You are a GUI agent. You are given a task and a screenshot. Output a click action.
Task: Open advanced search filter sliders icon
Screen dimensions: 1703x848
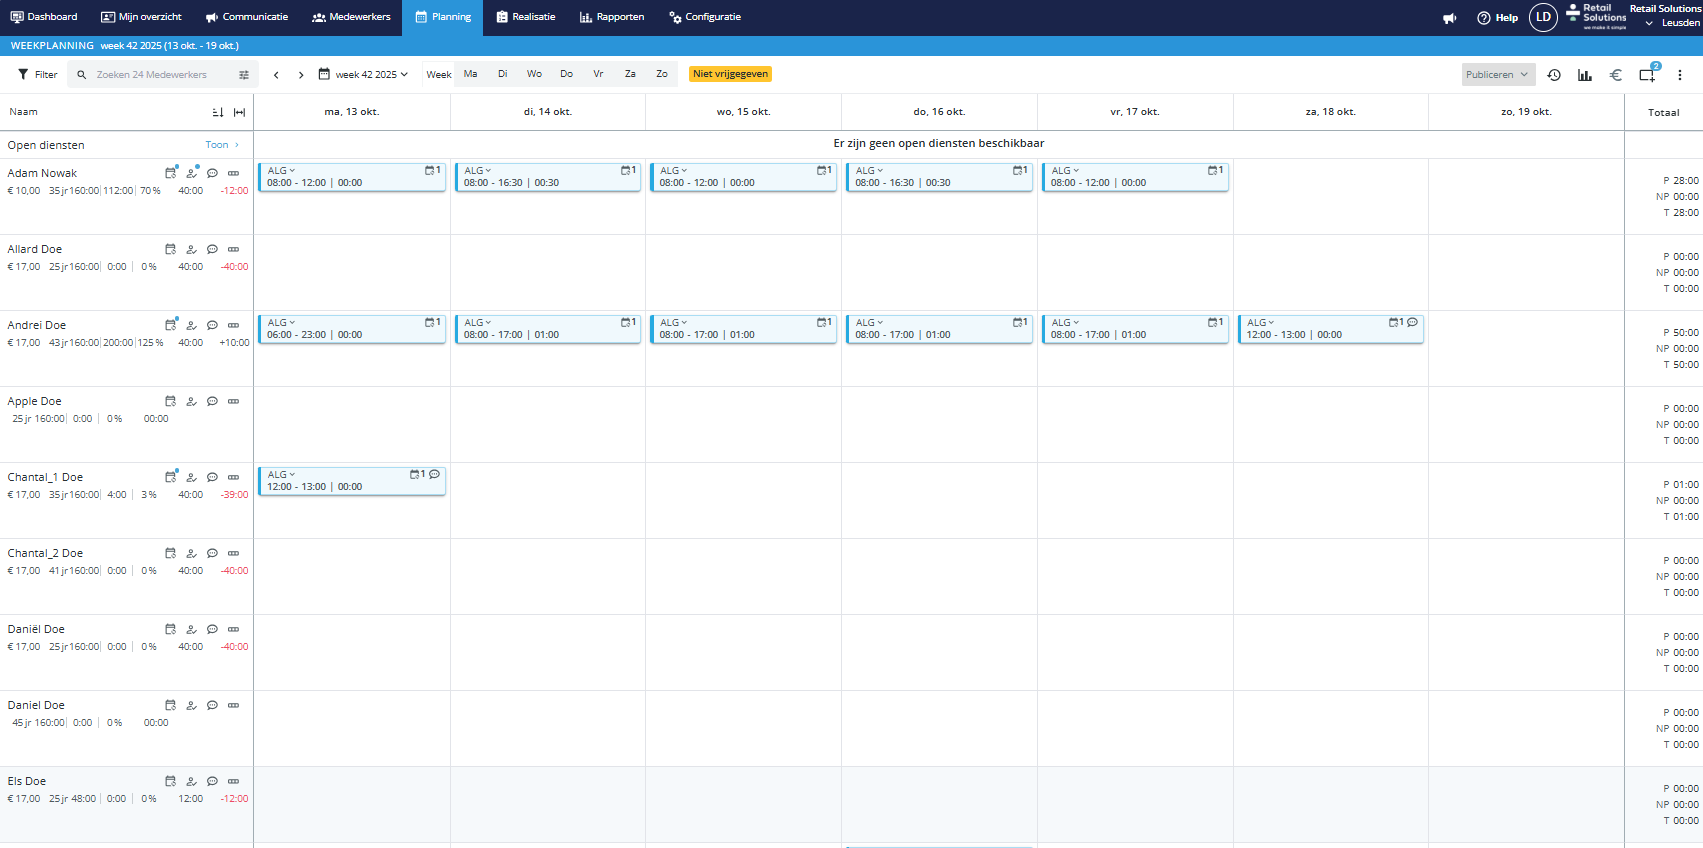pyautogui.click(x=244, y=75)
